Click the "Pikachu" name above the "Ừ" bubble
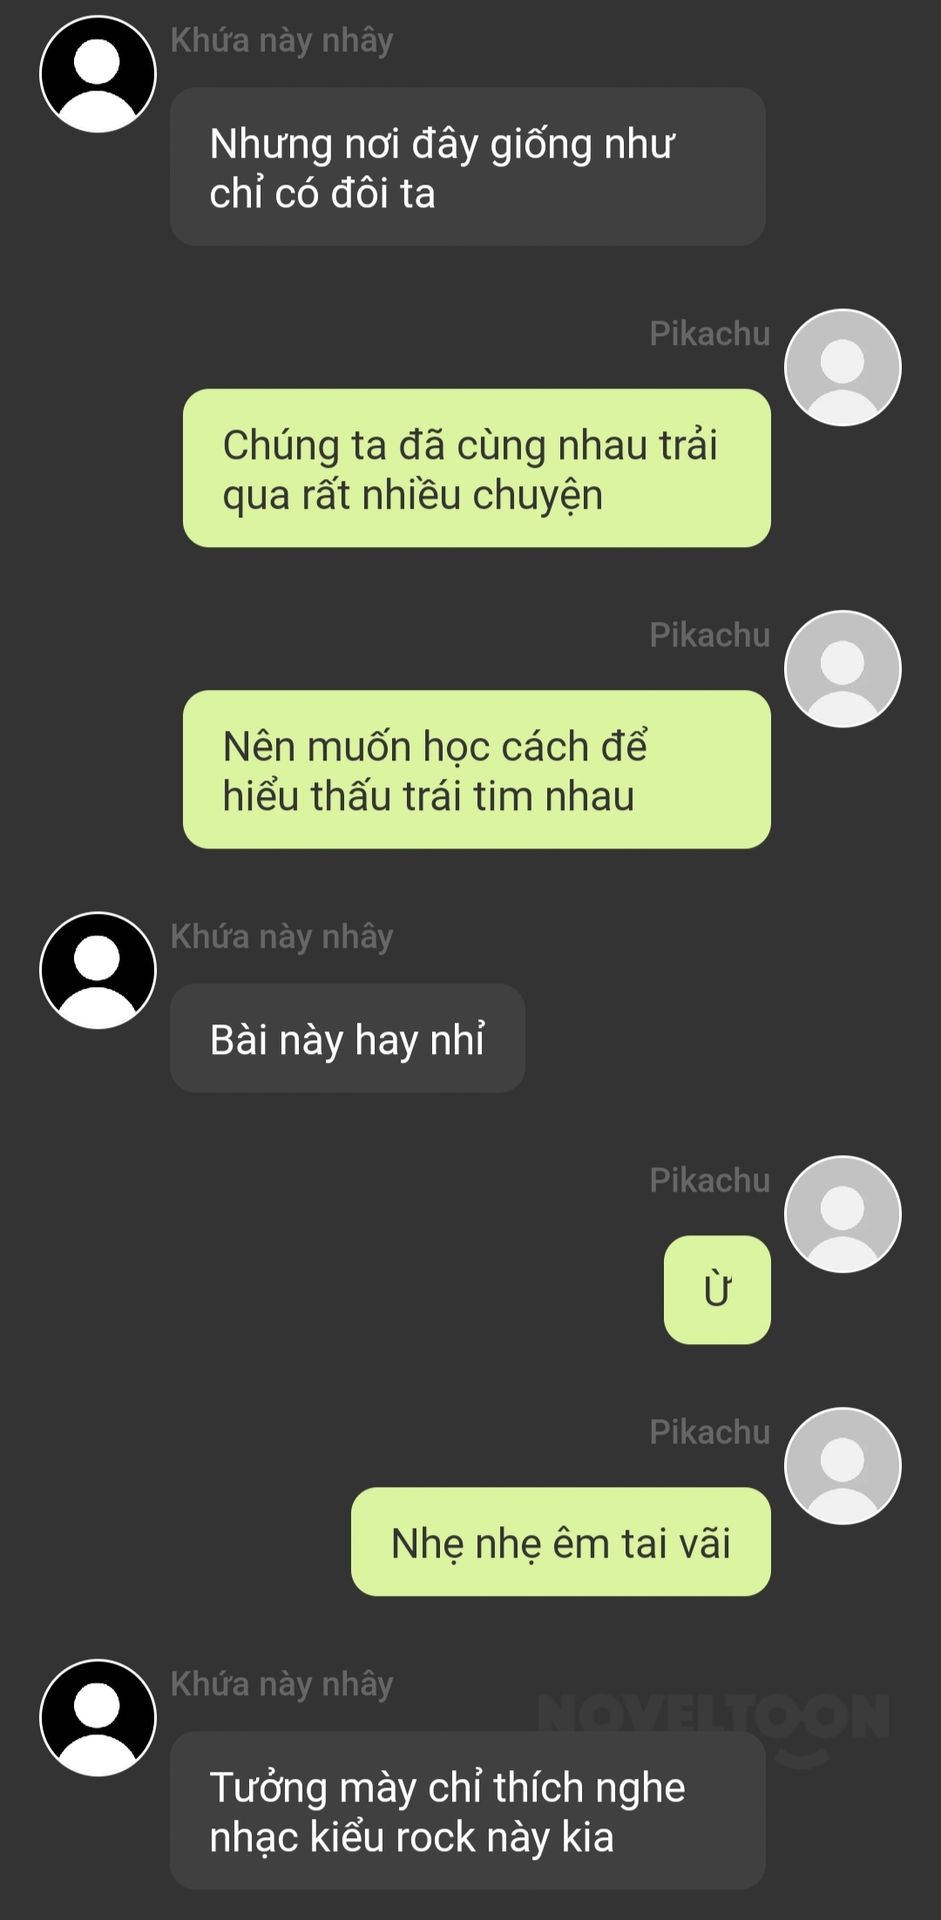941x1920 pixels. (710, 1180)
